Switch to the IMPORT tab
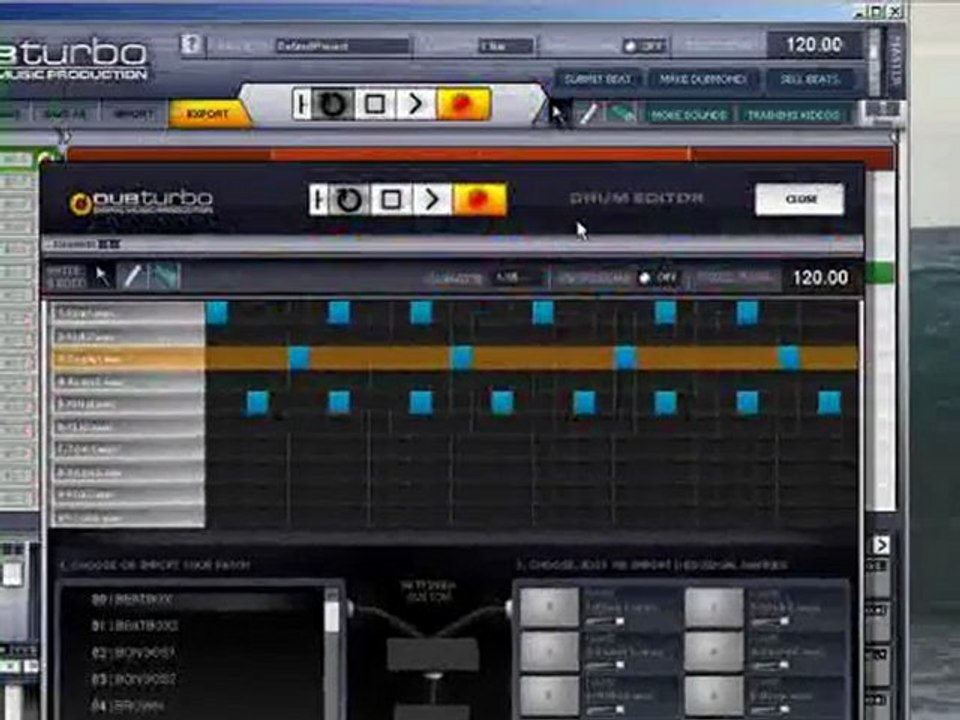The image size is (960, 720). 133,114
